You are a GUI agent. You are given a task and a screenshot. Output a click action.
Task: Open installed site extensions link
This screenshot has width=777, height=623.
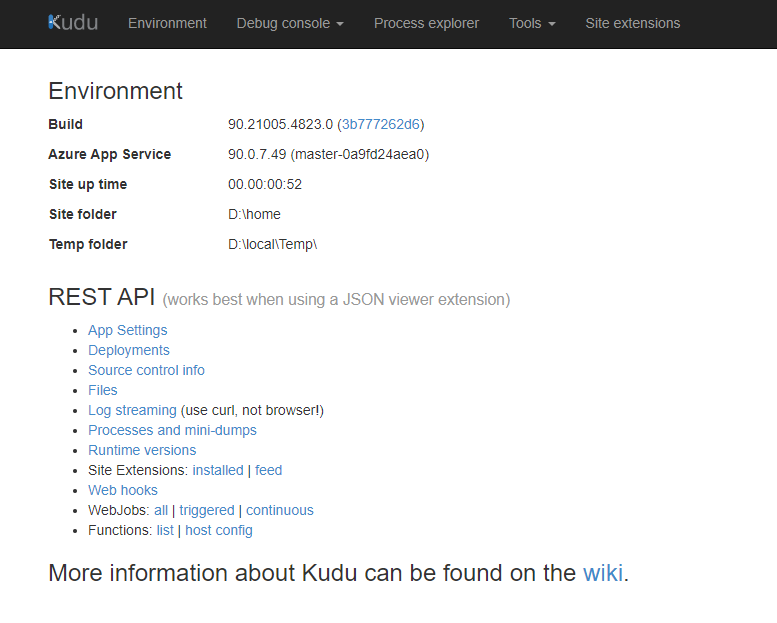(218, 470)
